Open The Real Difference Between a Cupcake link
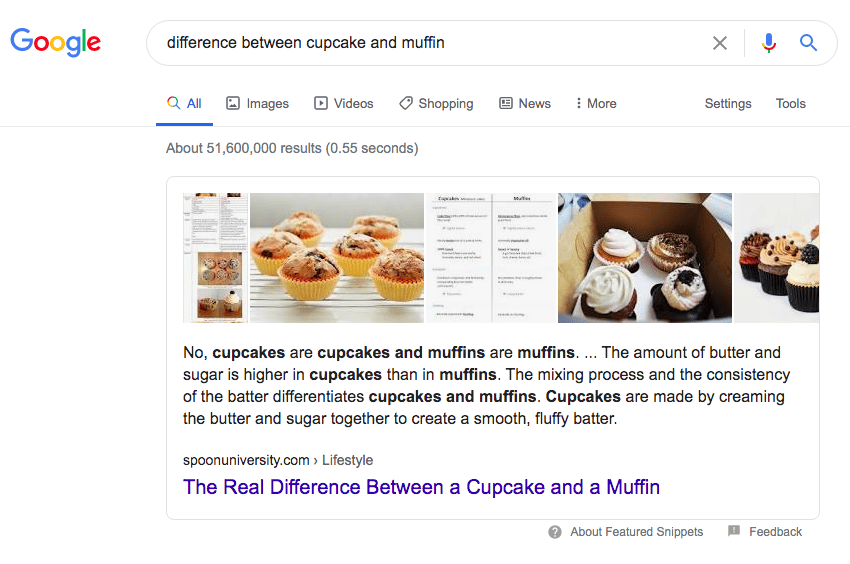The width and height of the screenshot is (850, 564). coord(421,487)
